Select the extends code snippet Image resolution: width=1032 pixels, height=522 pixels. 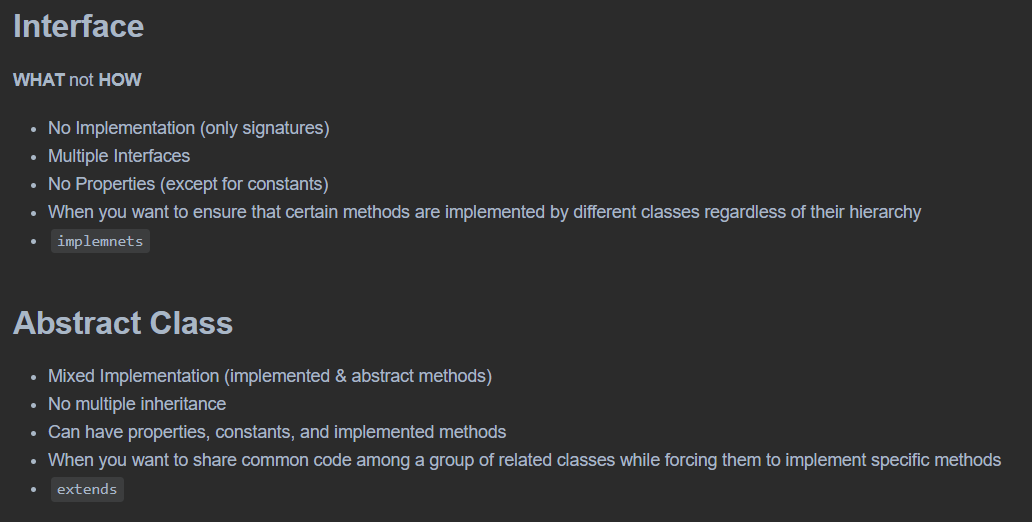point(87,489)
